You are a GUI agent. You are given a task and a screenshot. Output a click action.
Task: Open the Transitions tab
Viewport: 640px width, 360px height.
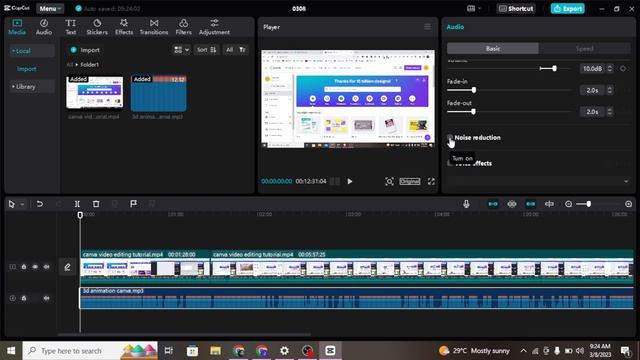(153, 27)
